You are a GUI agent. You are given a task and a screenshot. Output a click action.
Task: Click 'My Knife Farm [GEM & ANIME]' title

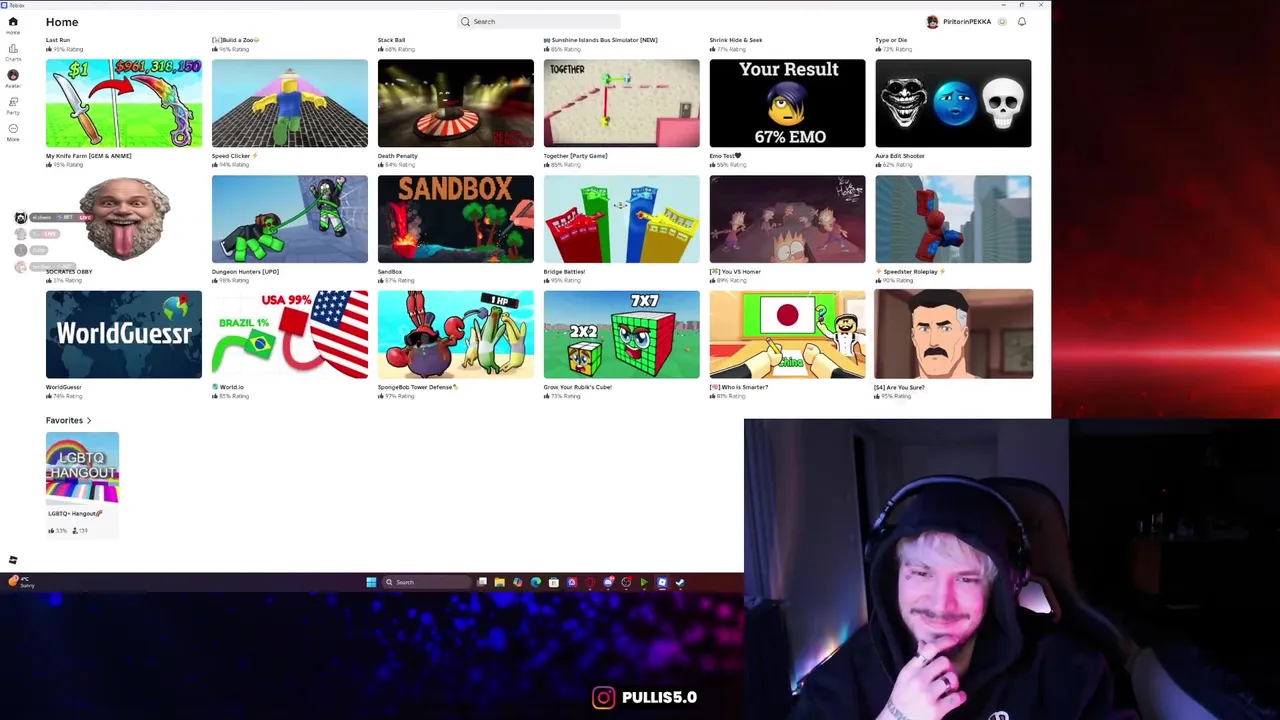pyautogui.click(x=89, y=156)
